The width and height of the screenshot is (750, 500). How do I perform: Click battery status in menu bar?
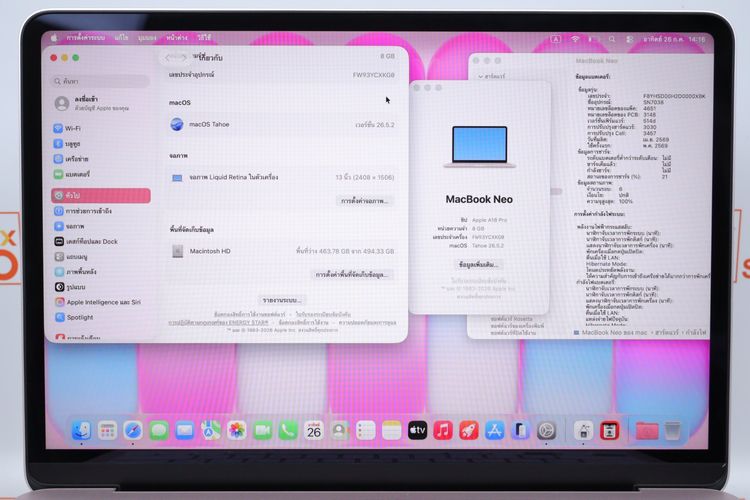pyautogui.click(x=594, y=39)
